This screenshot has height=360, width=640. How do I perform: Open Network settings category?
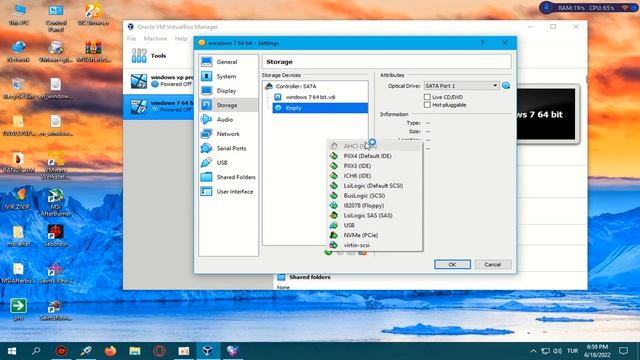coord(228,134)
